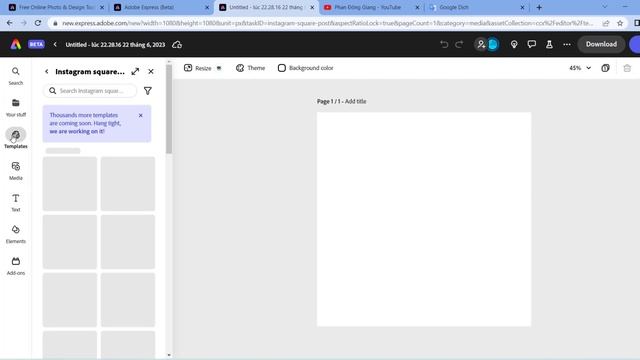Click the Adobe Express logo
The width and height of the screenshot is (640, 360).
pyautogui.click(x=16, y=44)
